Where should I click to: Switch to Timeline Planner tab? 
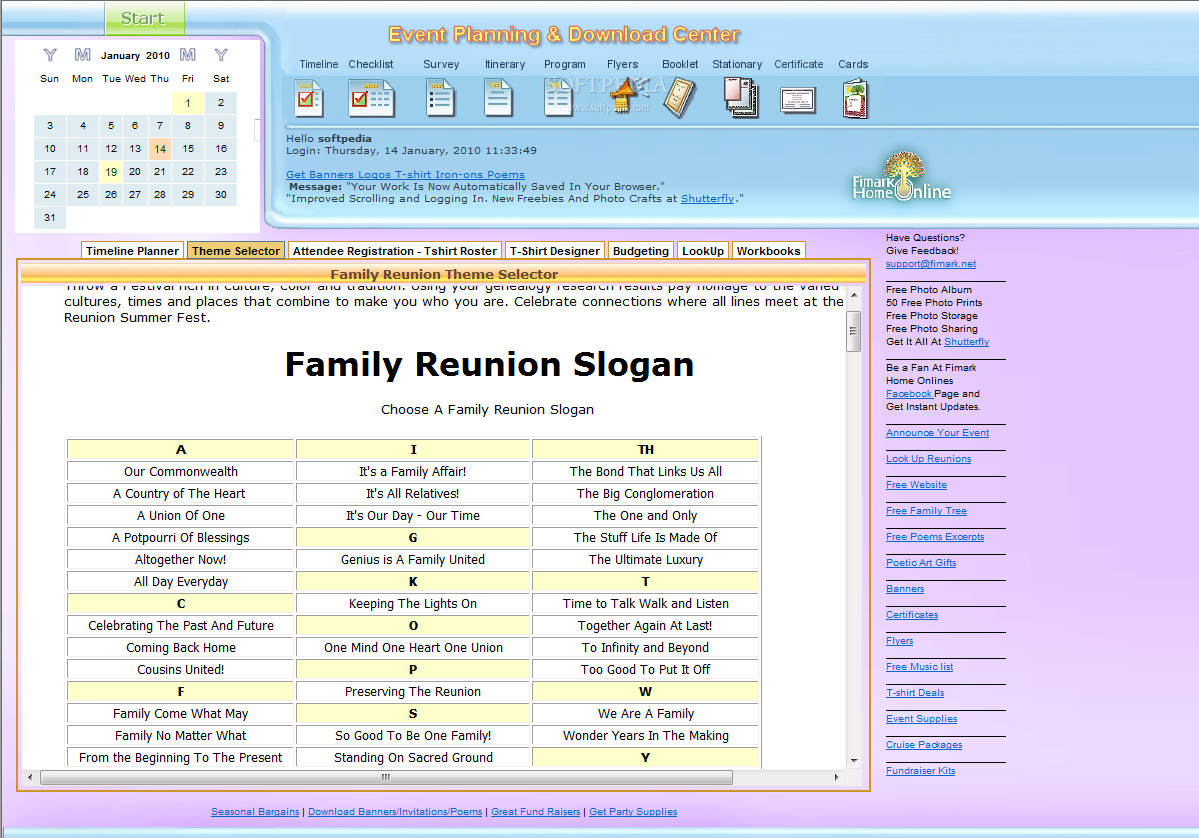[132, 251]
